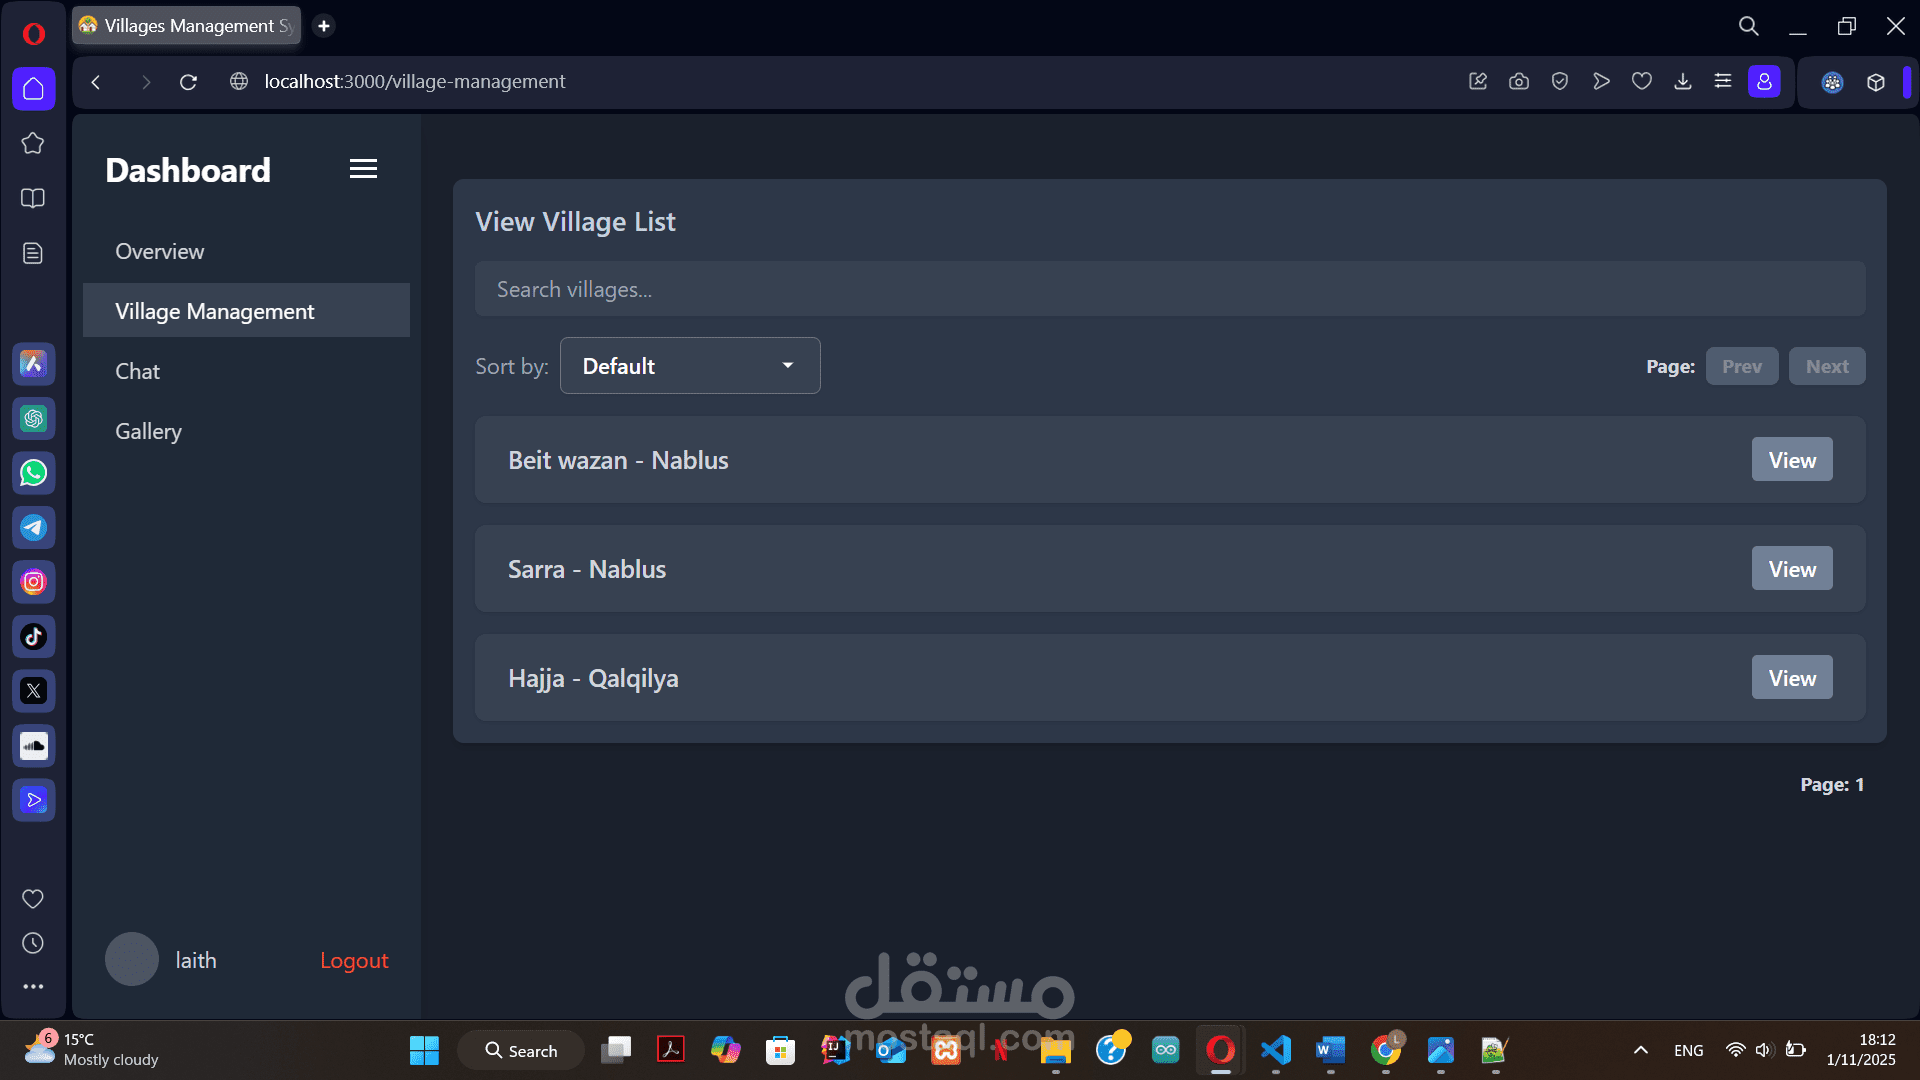Open WhatsApp in Opera sidebar

tap(34, 473)
